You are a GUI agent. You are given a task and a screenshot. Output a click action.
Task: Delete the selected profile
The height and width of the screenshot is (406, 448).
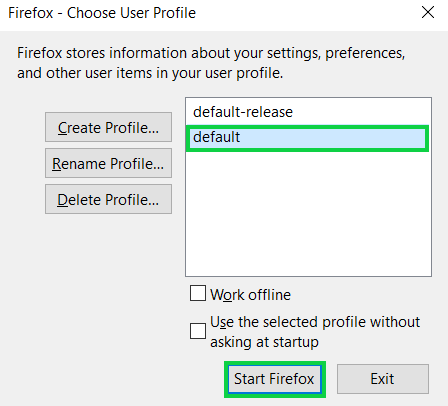108,199
